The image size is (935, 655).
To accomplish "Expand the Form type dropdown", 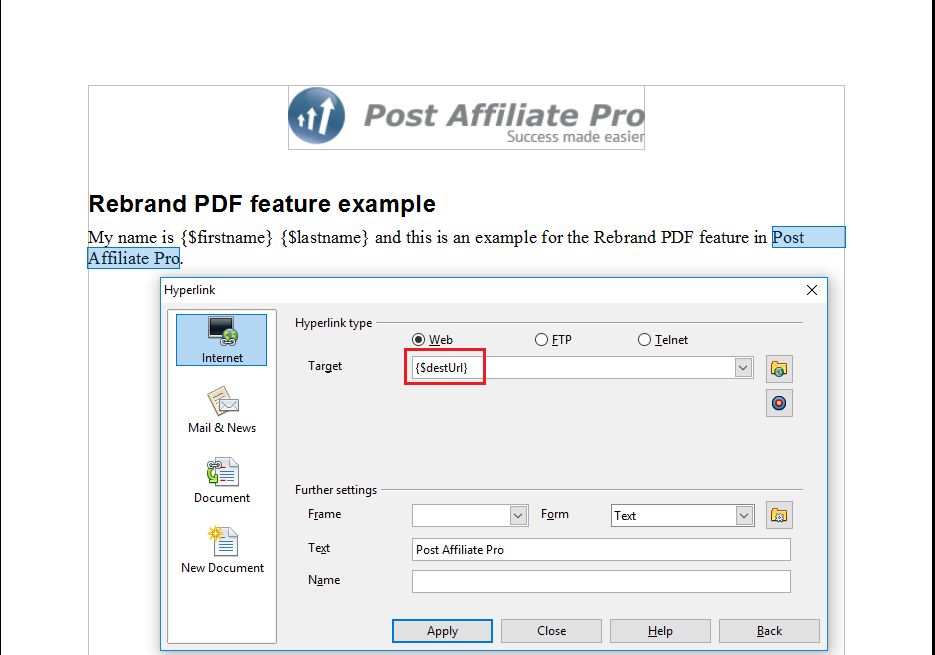I will click(x=744, y=516).
